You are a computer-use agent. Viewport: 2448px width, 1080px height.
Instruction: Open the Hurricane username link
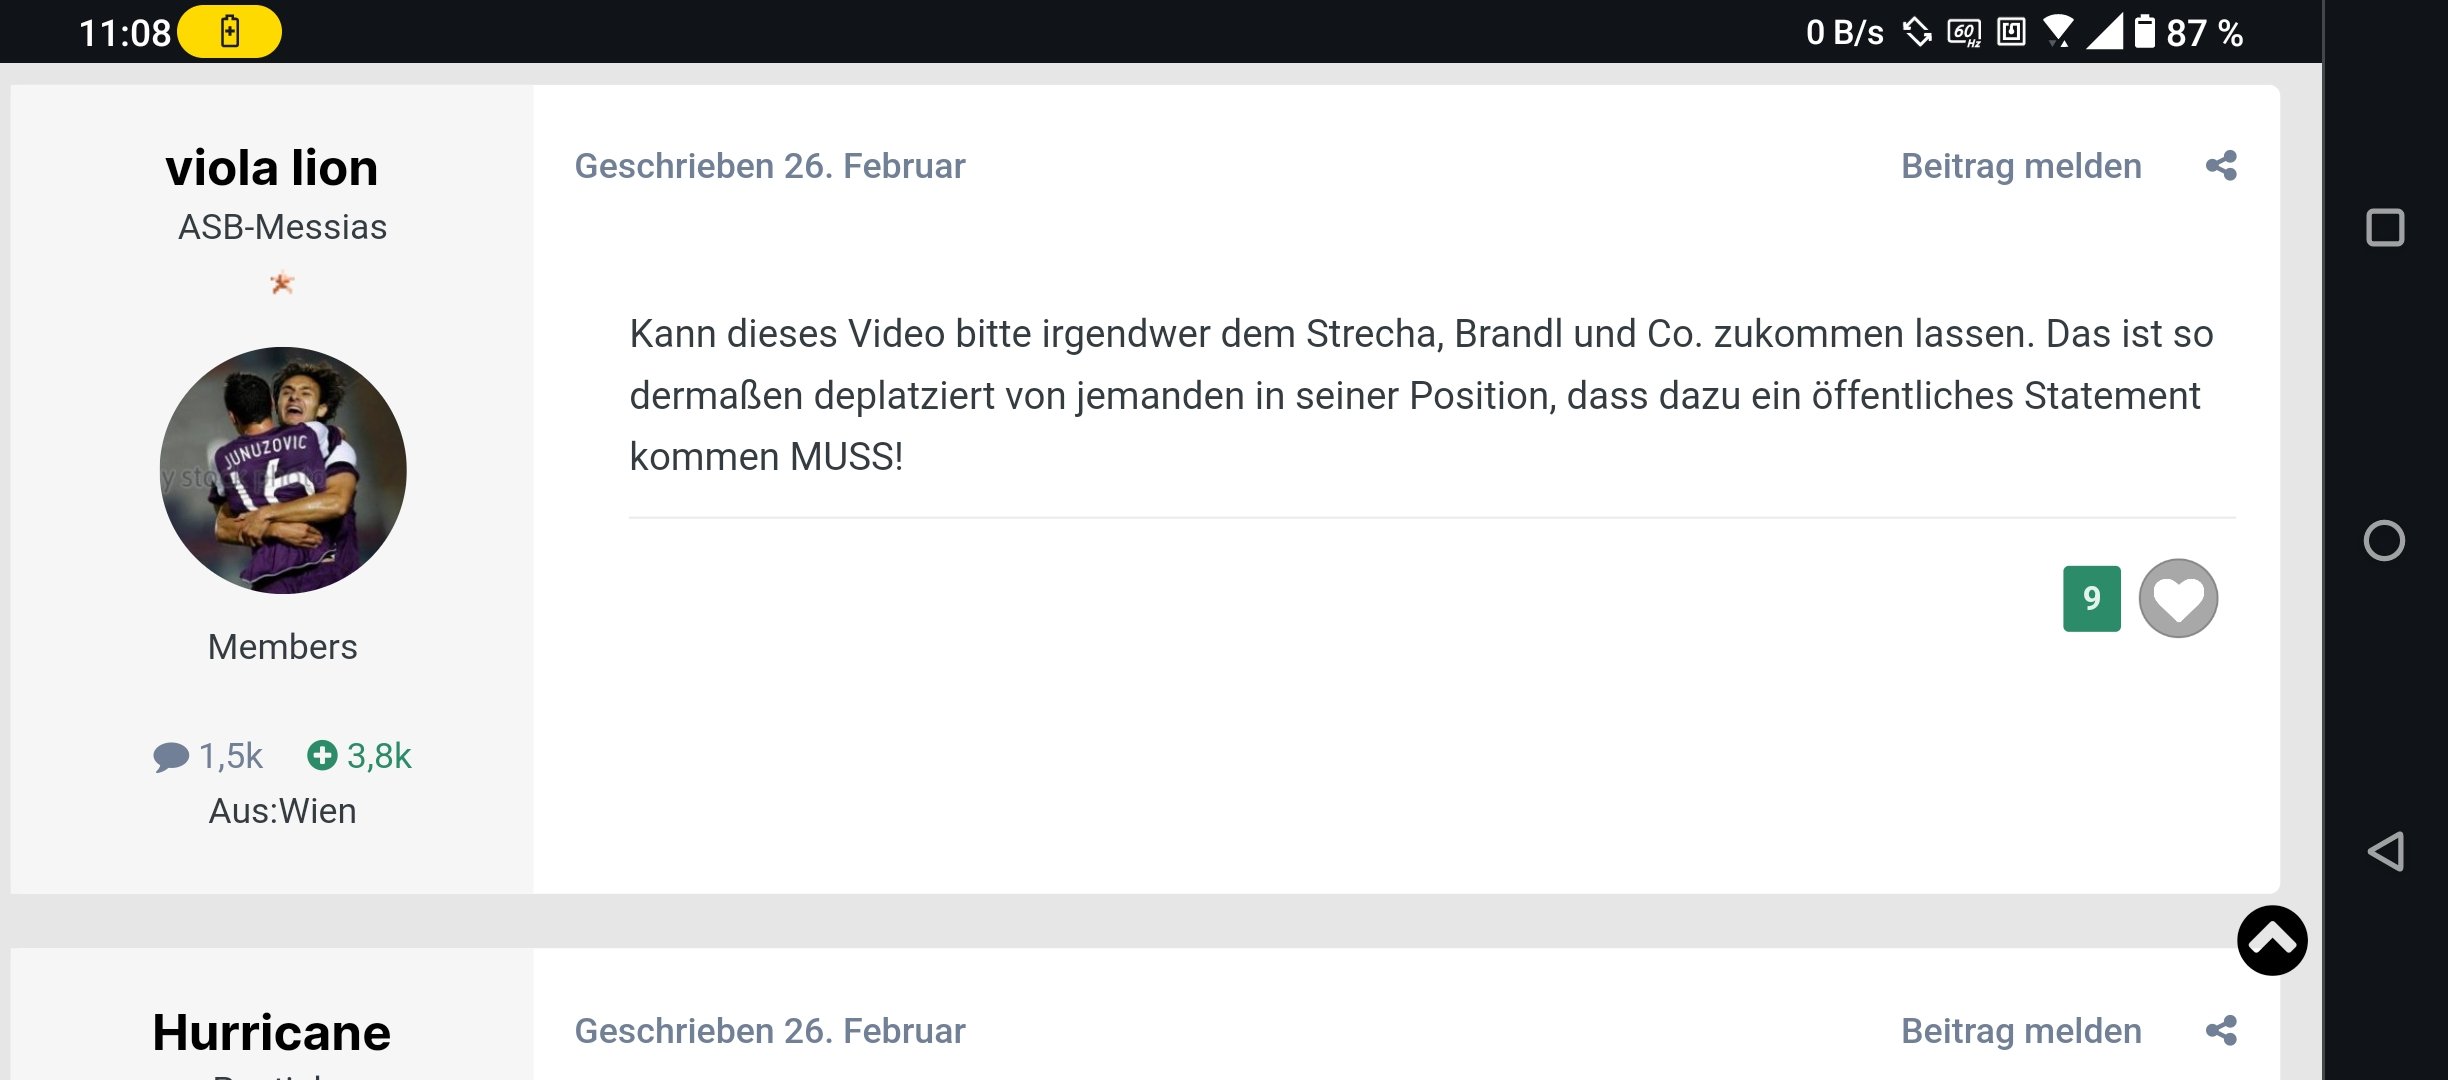(271, 1032)
